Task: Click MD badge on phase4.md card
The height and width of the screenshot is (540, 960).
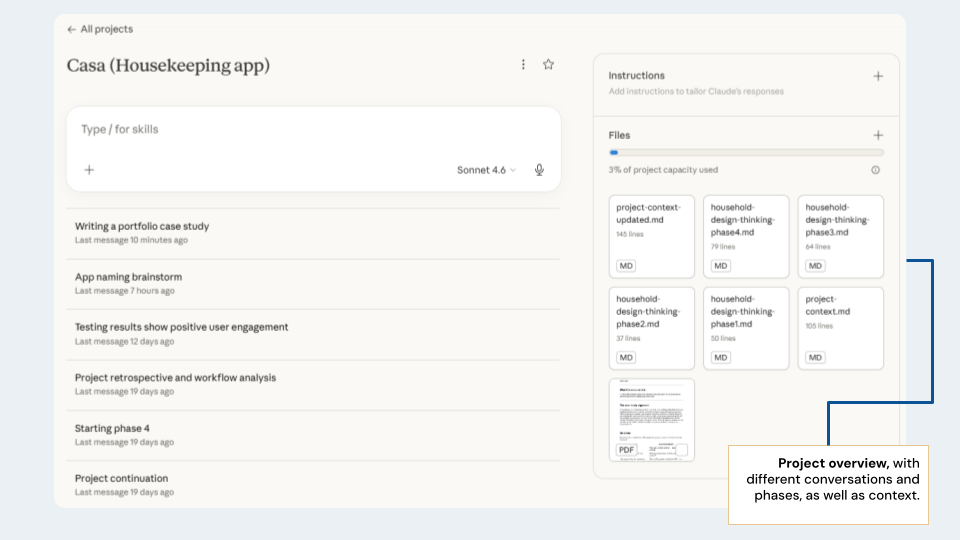Action: pos(721,266)
